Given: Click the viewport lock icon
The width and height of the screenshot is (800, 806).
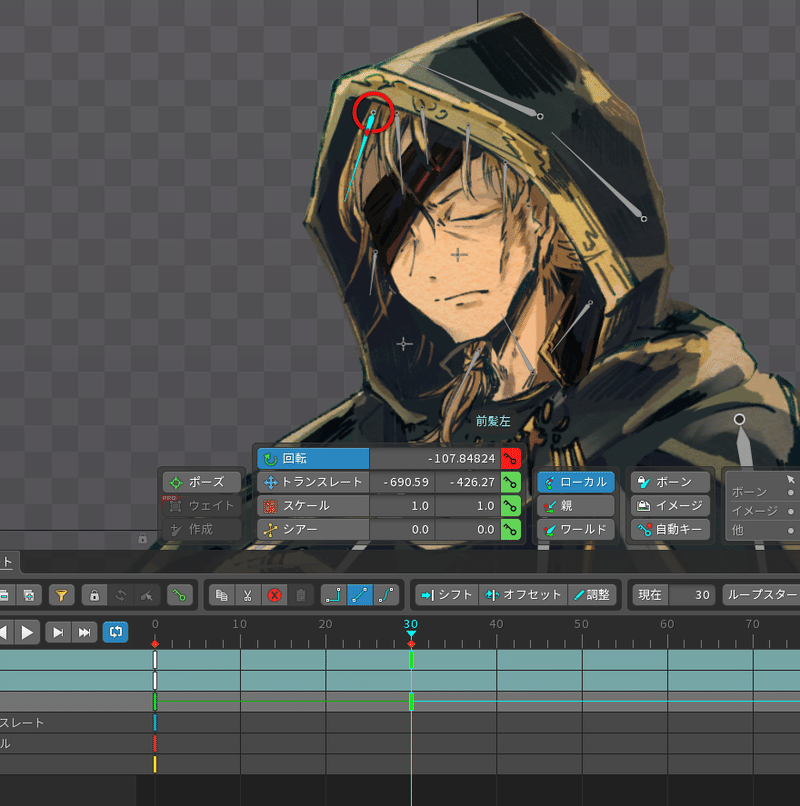Looking at the screenshot, I should pyautogui.click(x=142, y=538).
